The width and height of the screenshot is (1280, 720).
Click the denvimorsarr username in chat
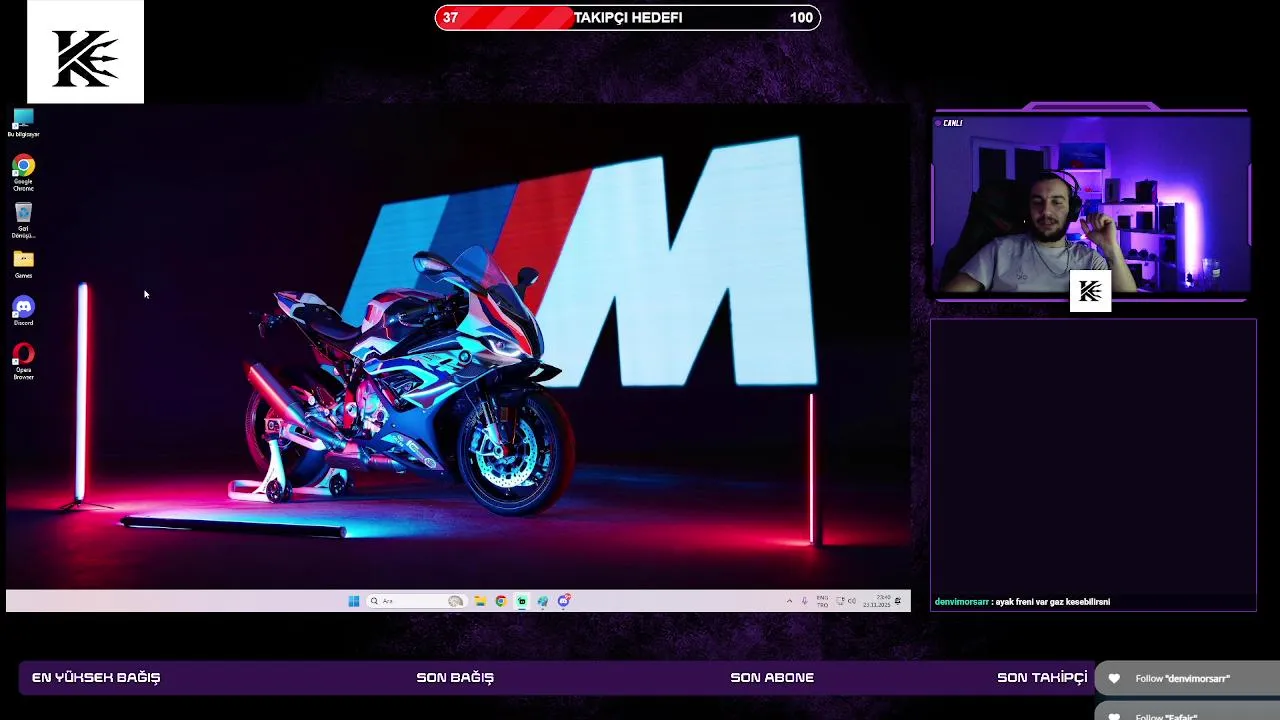click(961, 602)
